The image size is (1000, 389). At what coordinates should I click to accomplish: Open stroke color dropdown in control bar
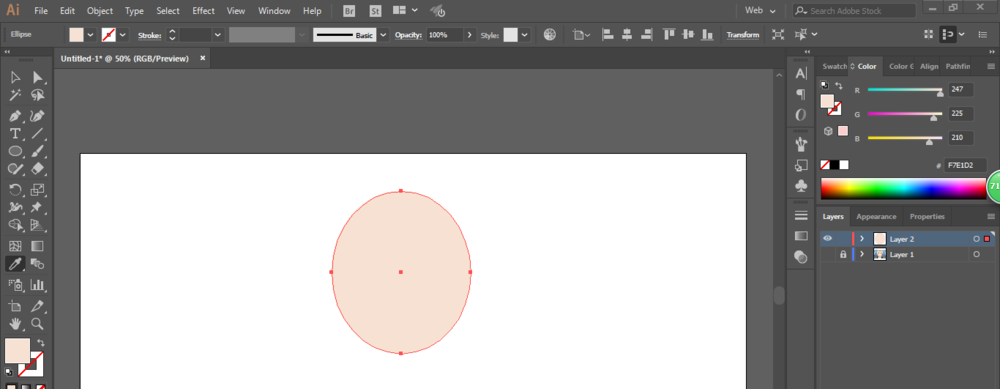click(122, 35)
